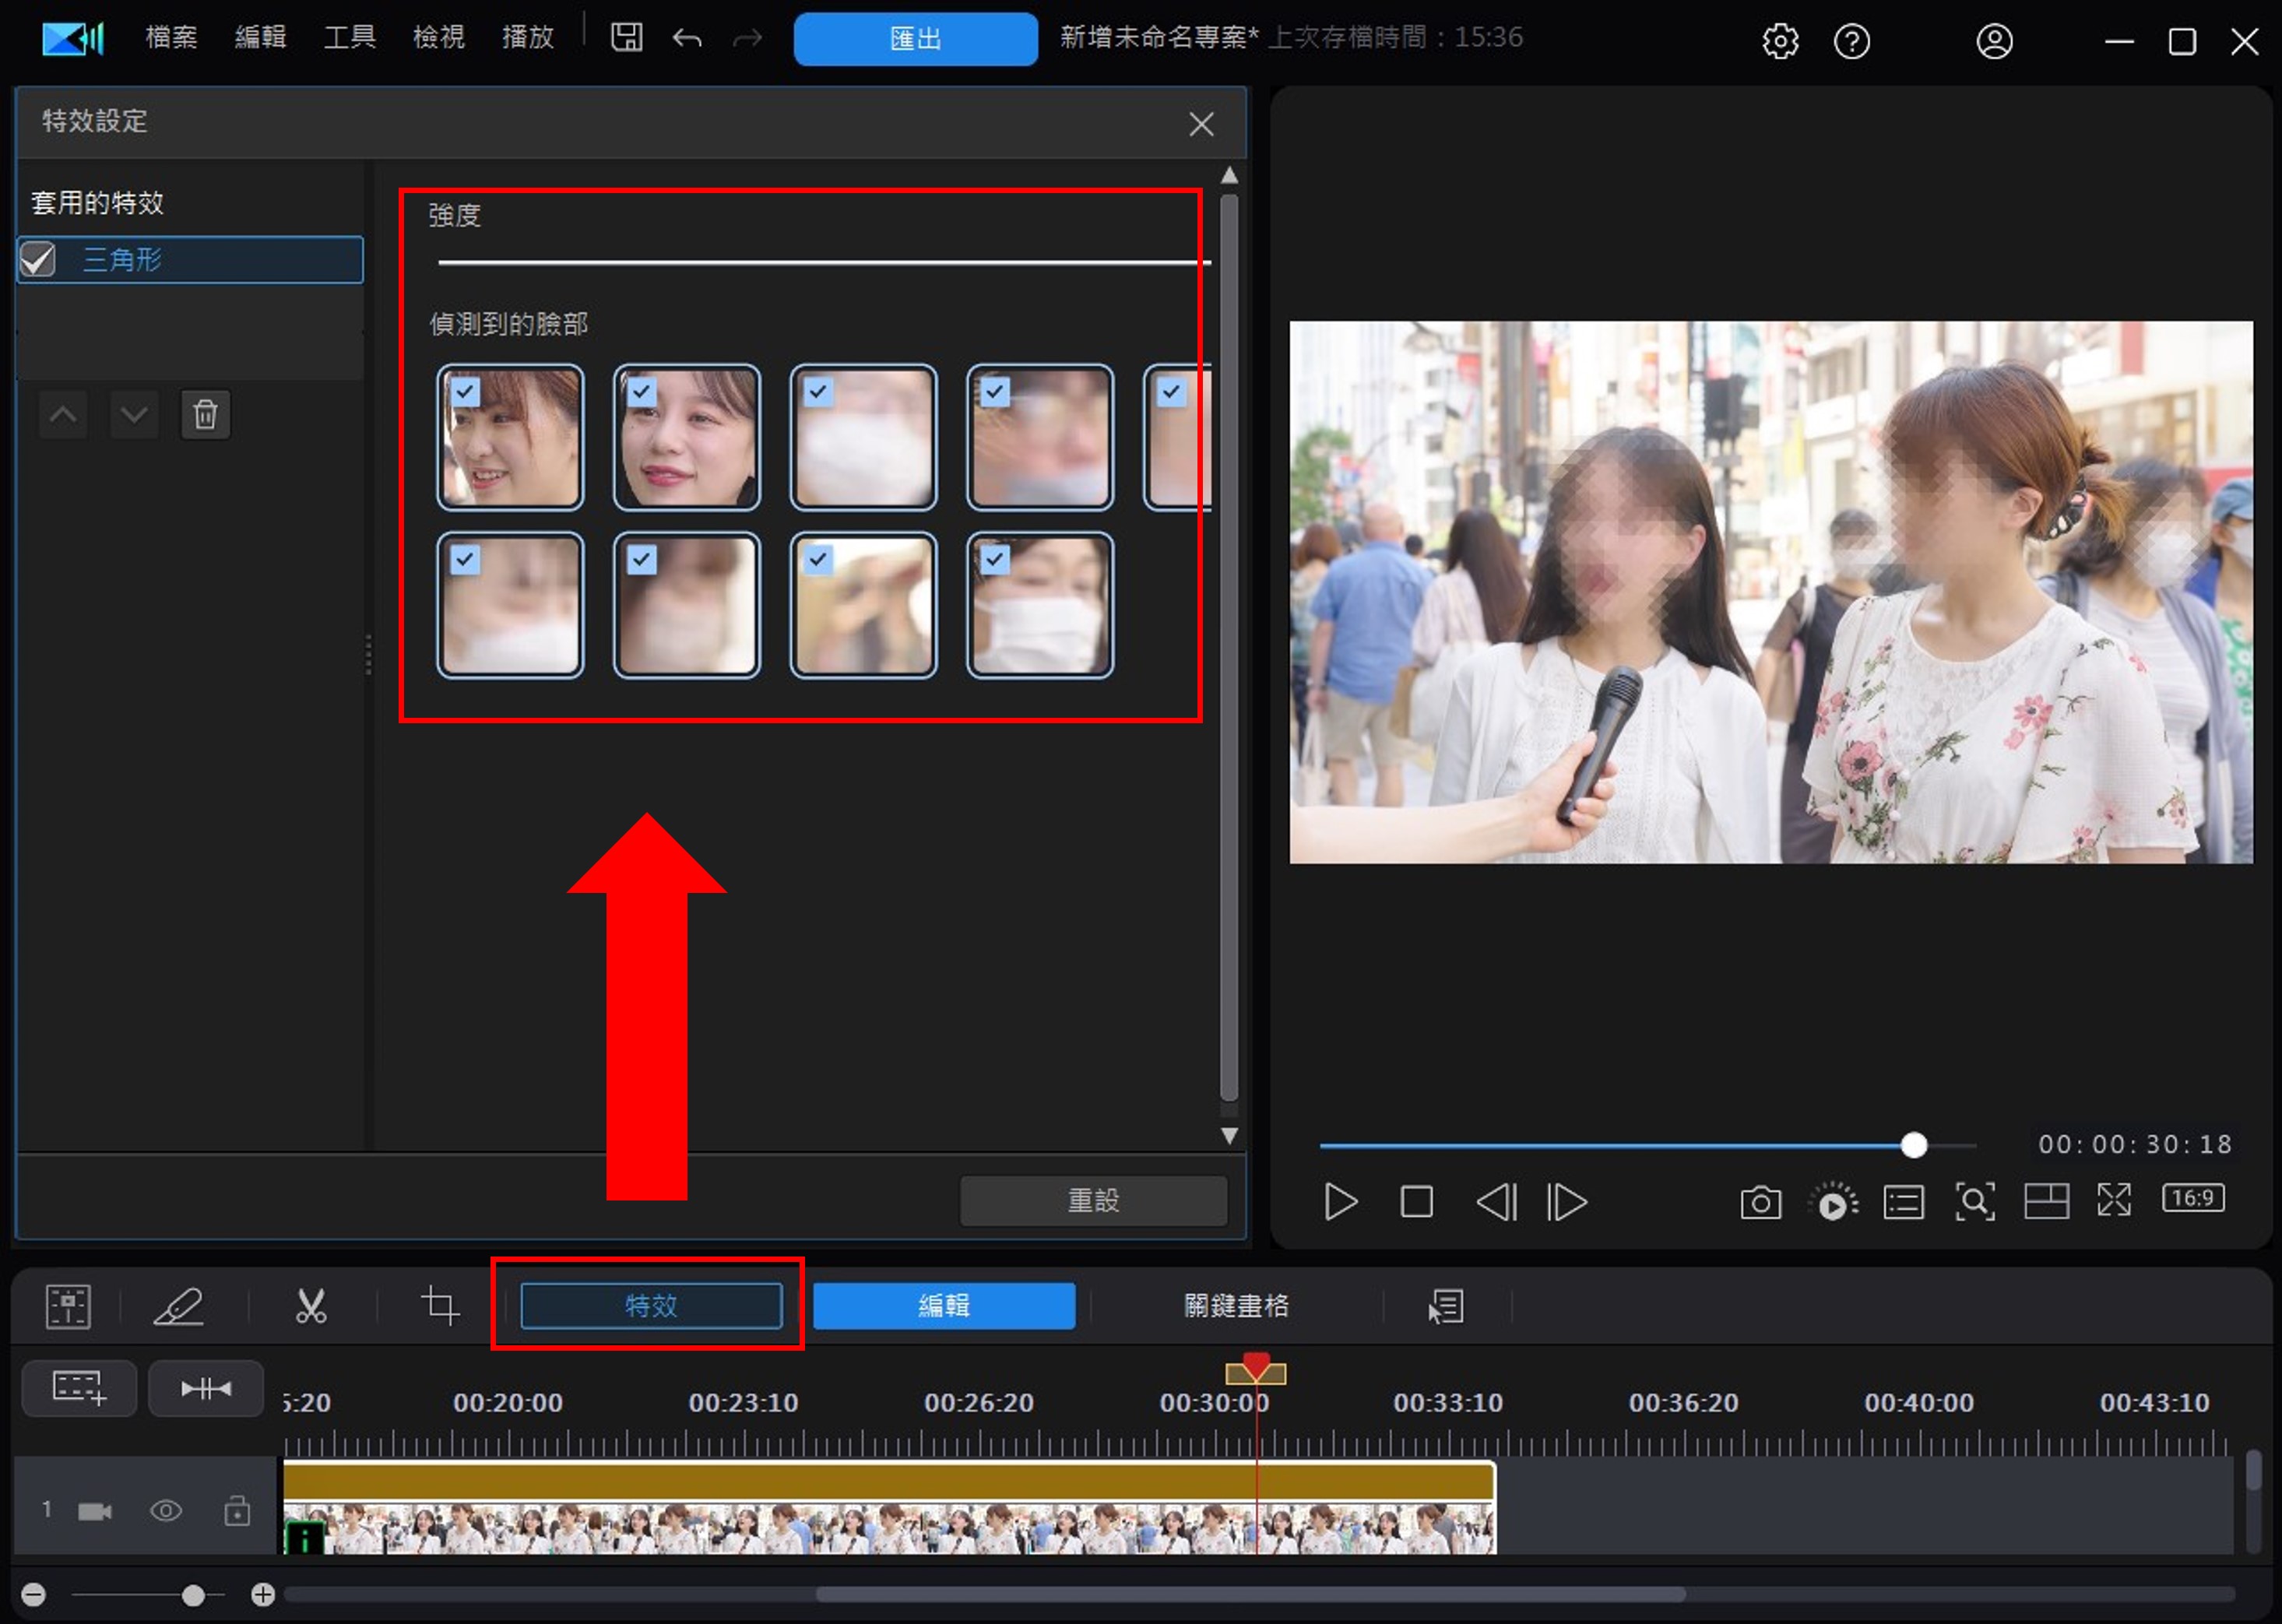2282x1624 pixels.
Task: Open the 檔案 menu
Action: [171, 38]
